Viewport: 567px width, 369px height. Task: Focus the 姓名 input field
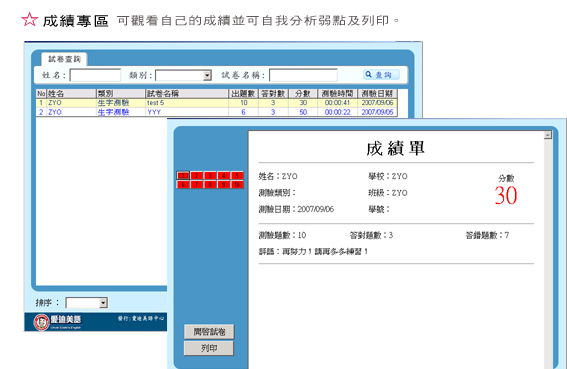pyautogui.click(x=95, y=75)
